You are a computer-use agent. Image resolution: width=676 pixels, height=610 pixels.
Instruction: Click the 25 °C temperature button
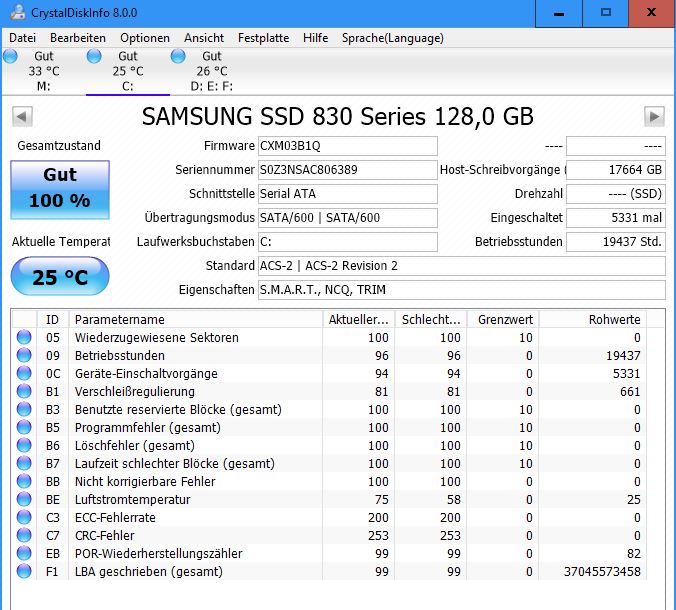pos(60,276)
